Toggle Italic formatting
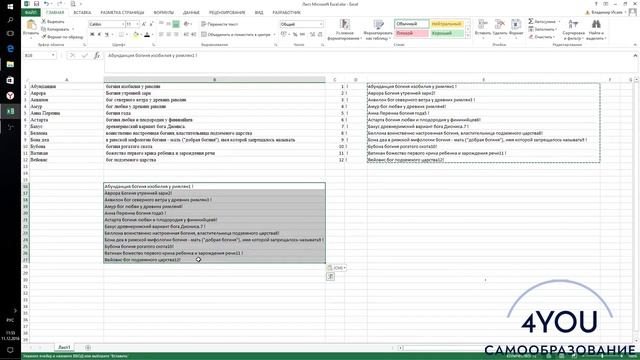 99,35
